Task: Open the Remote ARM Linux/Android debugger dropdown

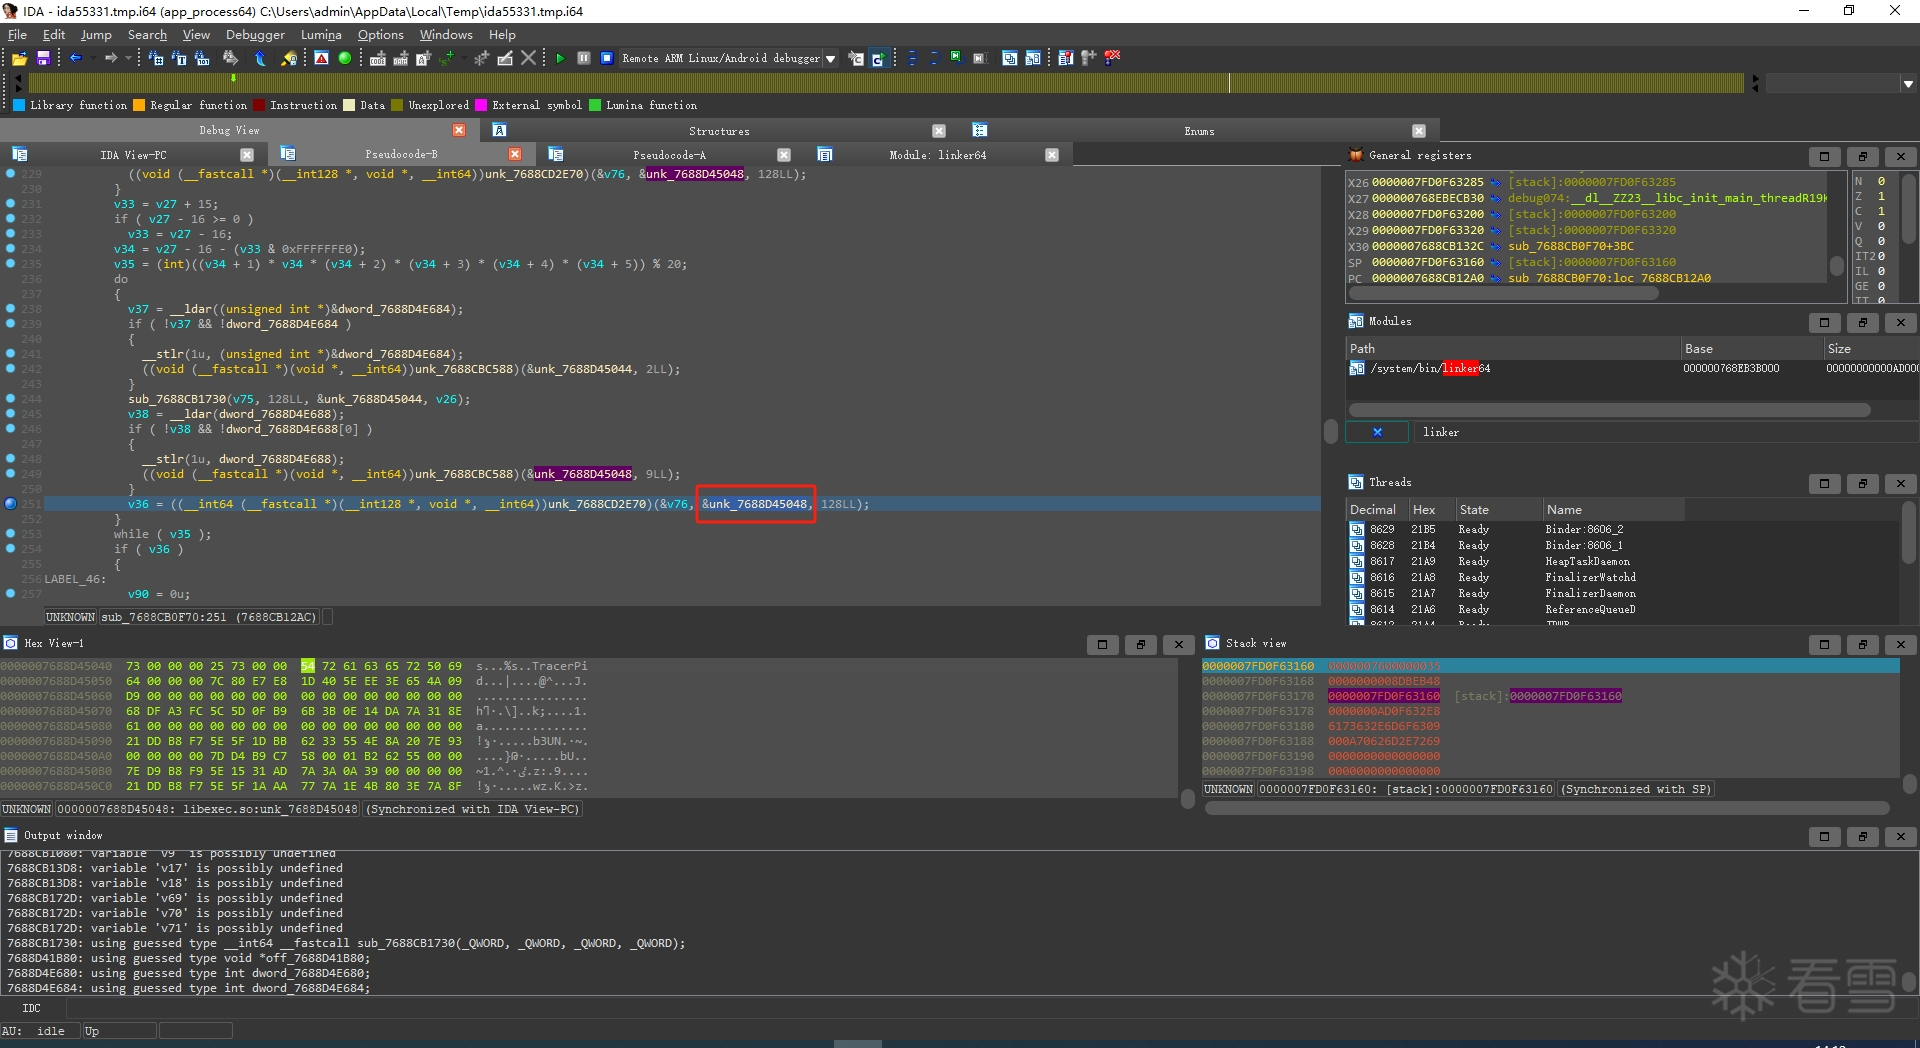Action: 830,59
